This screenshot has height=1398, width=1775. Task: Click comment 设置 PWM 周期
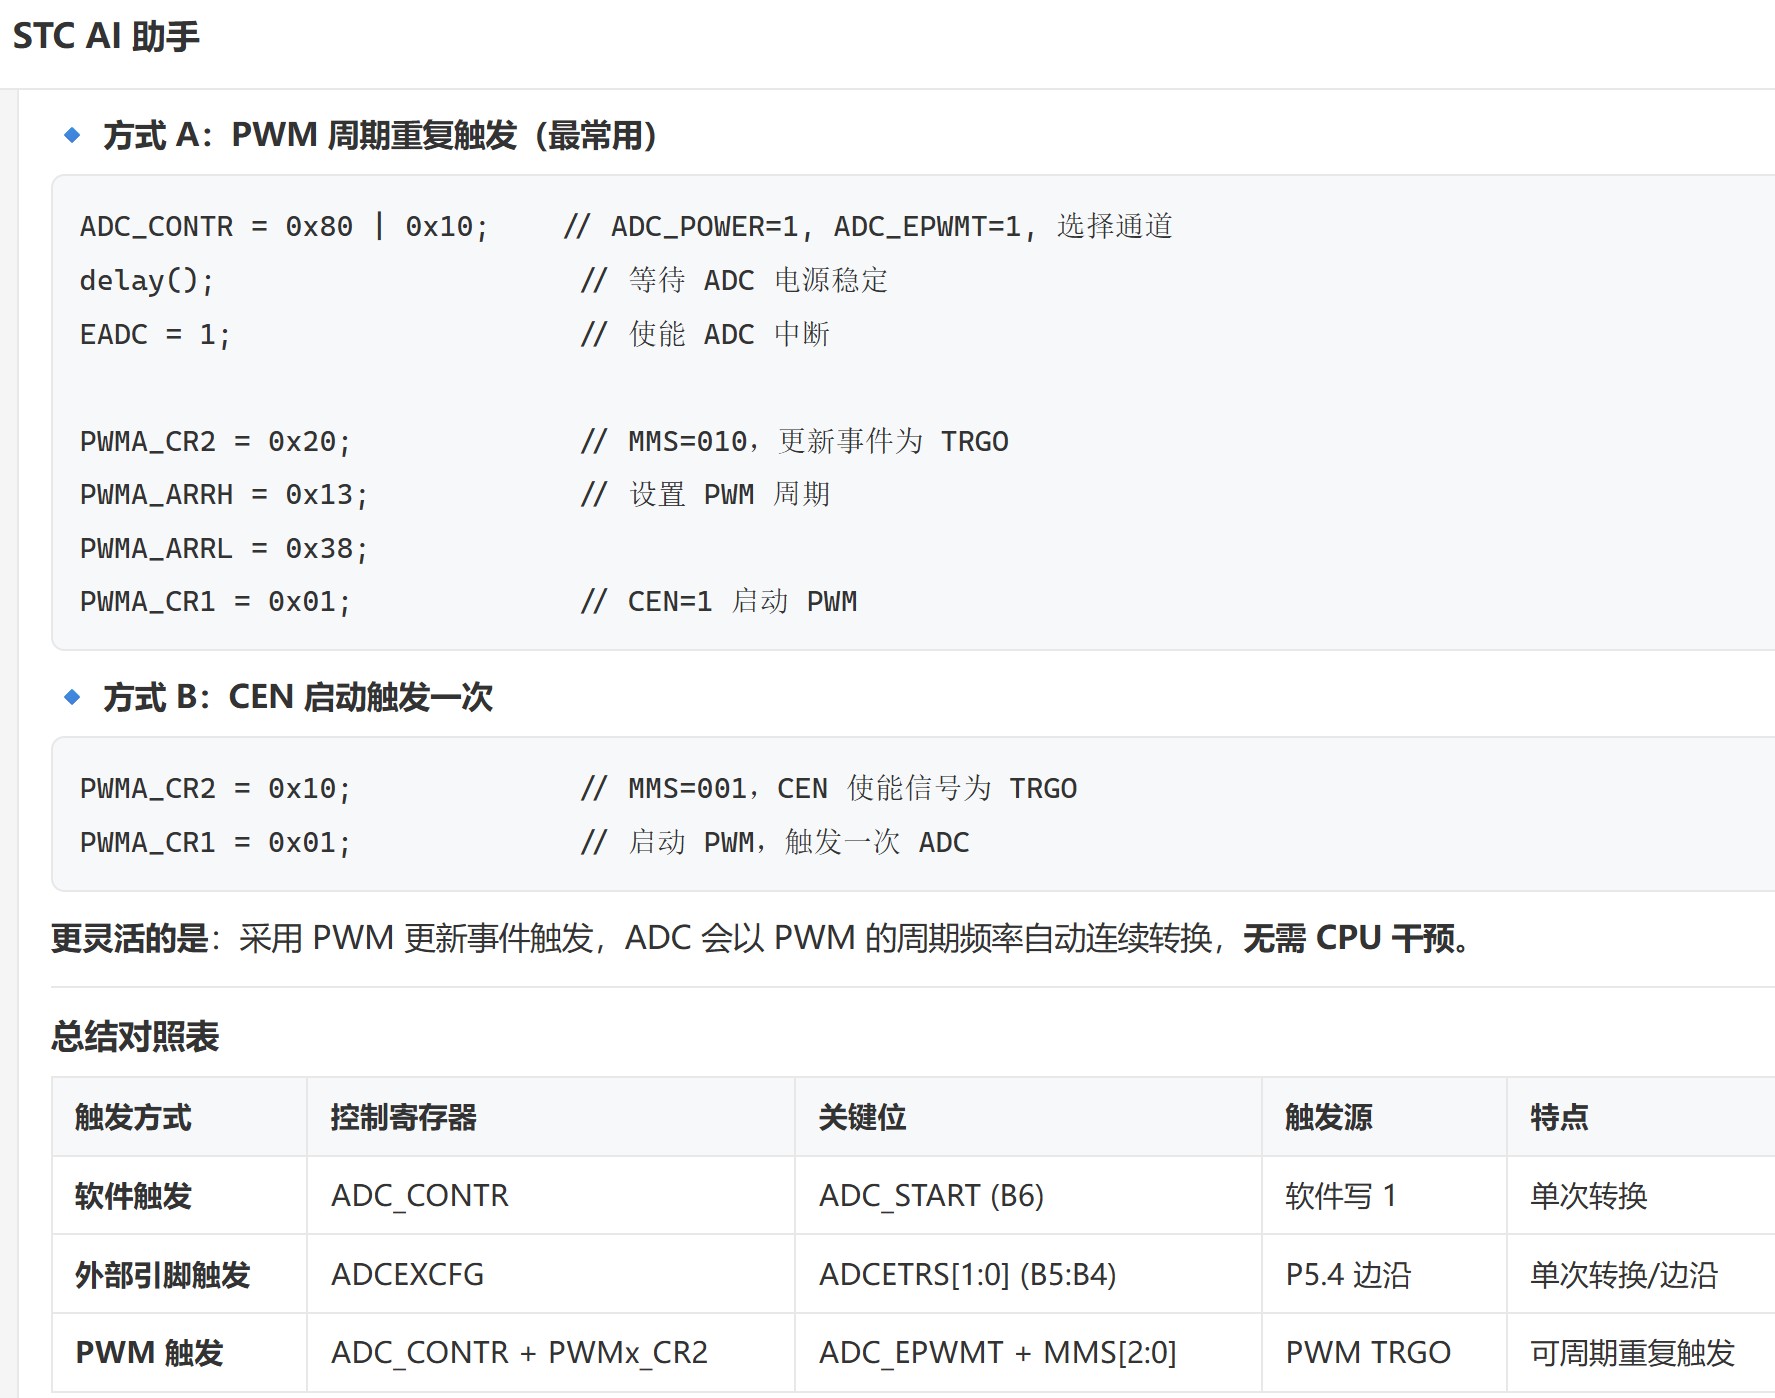click(x=705, y=494)
